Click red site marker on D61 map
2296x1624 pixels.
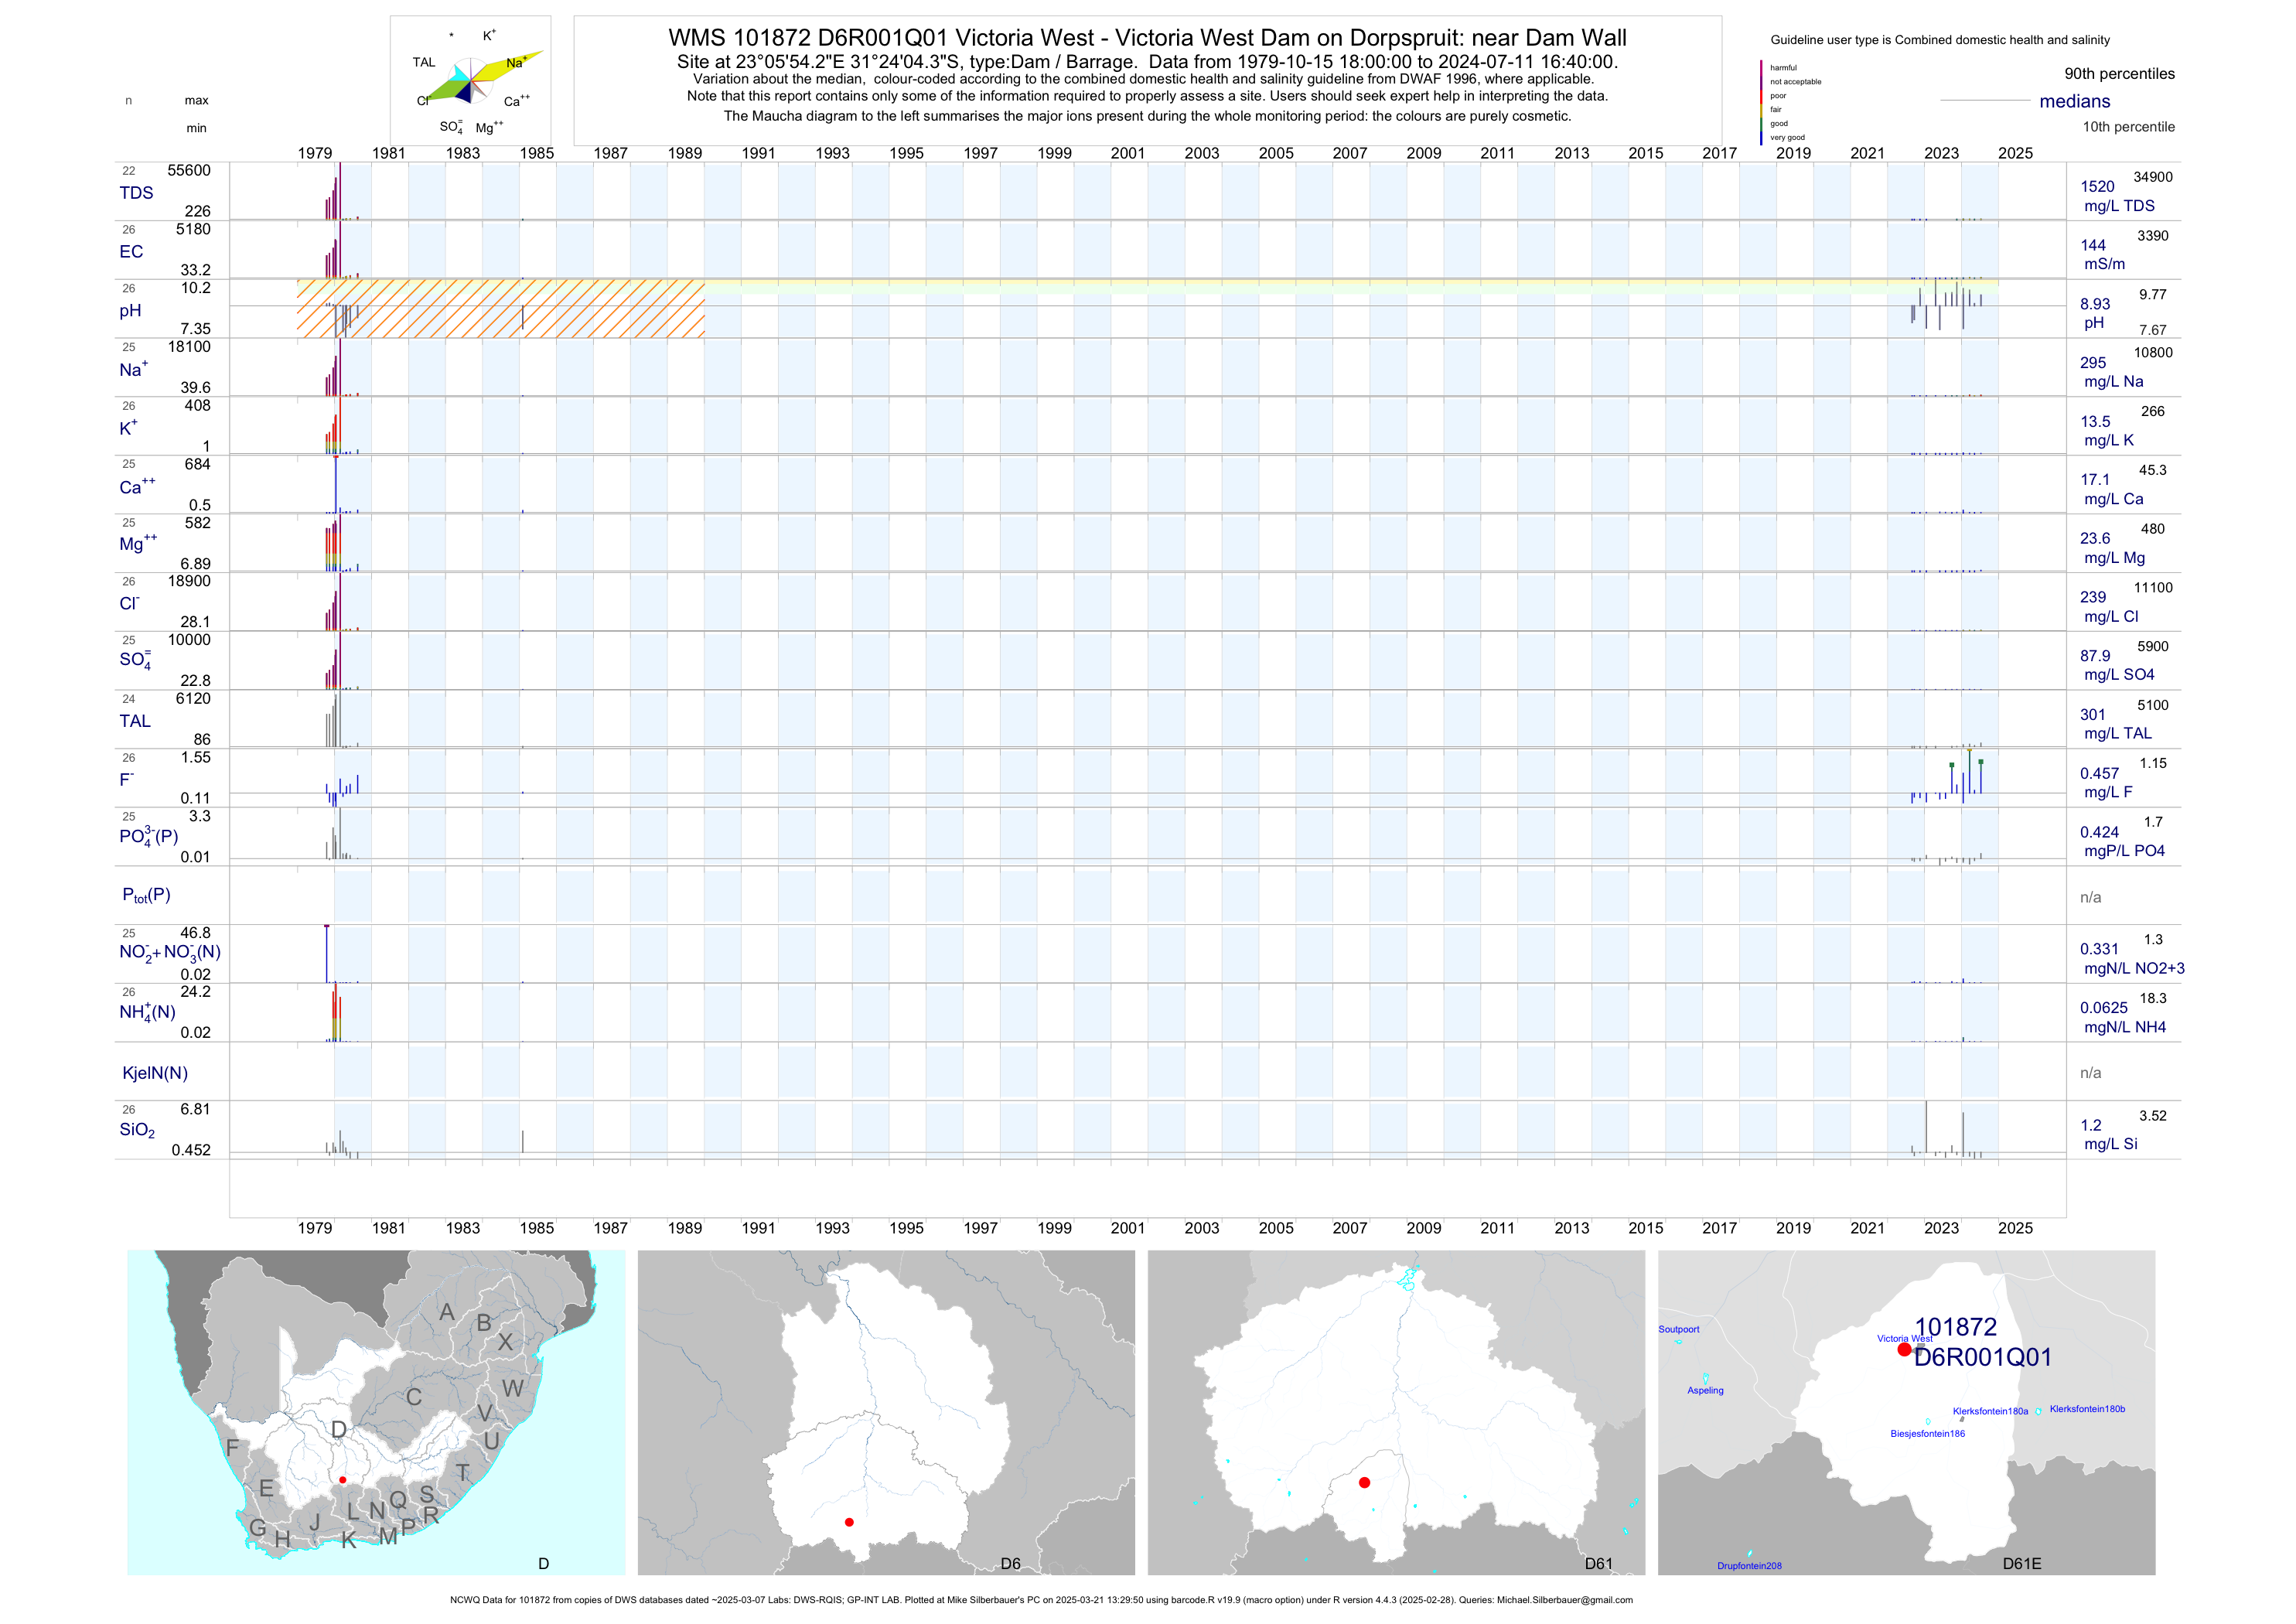[1364, 1482]
